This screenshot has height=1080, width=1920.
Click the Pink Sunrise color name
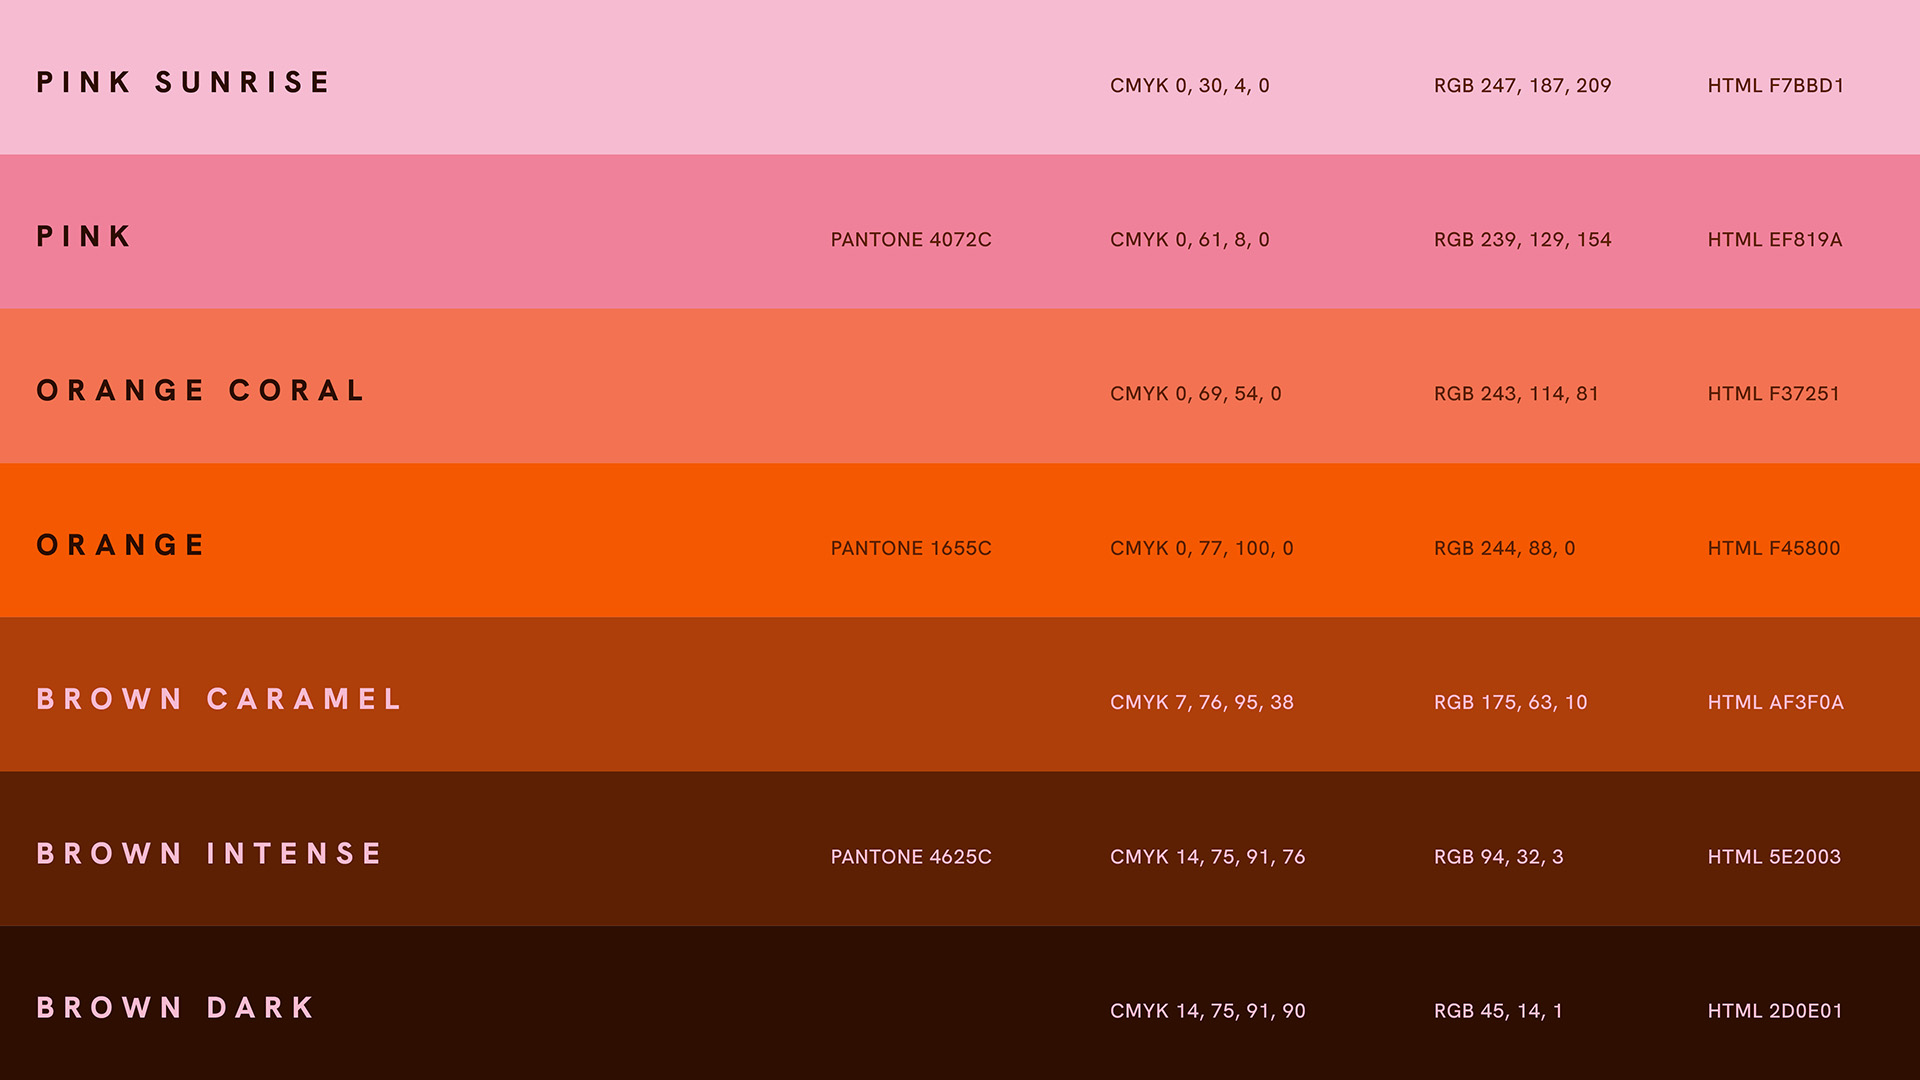pyautogui.click(x=183, y=82)
